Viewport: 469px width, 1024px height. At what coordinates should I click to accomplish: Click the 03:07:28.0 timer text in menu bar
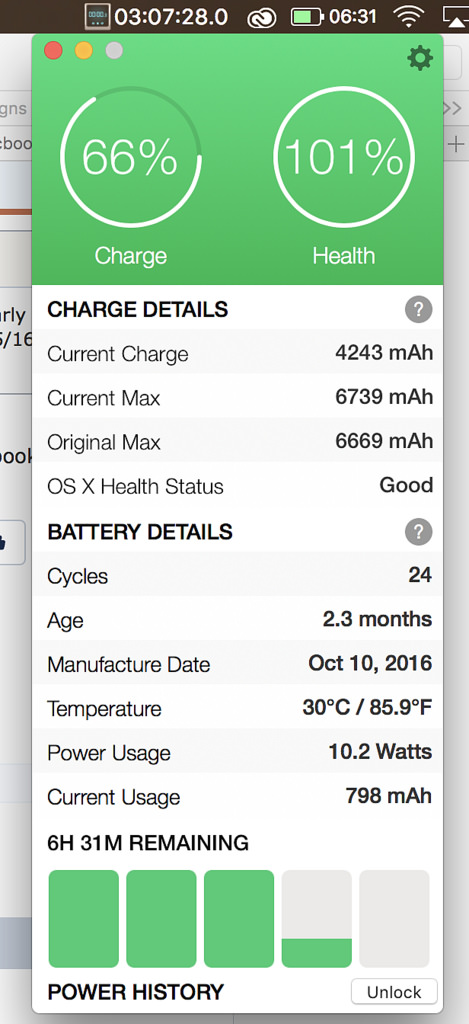[x=171, y=16]
